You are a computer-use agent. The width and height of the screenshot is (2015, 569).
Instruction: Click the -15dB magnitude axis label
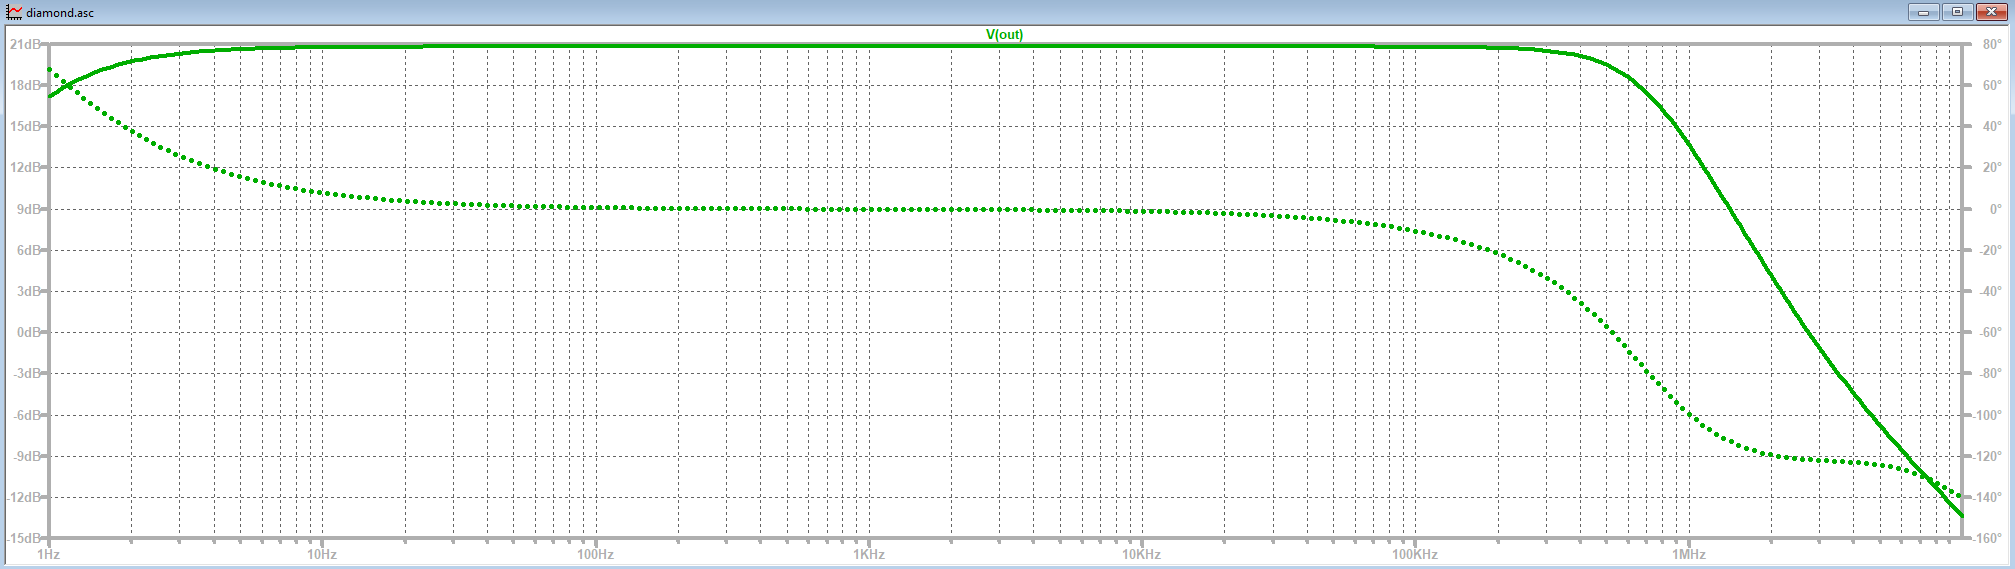click(x=24, y=538)
